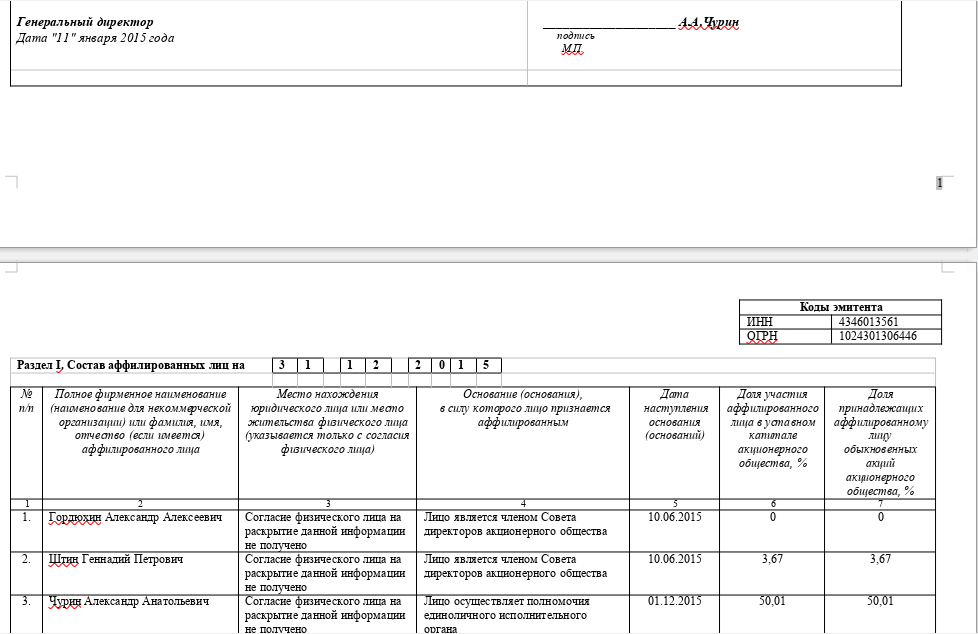Click the affiliation basis text in Штин's row
The image size is (978, 634).
coord(515,567)
